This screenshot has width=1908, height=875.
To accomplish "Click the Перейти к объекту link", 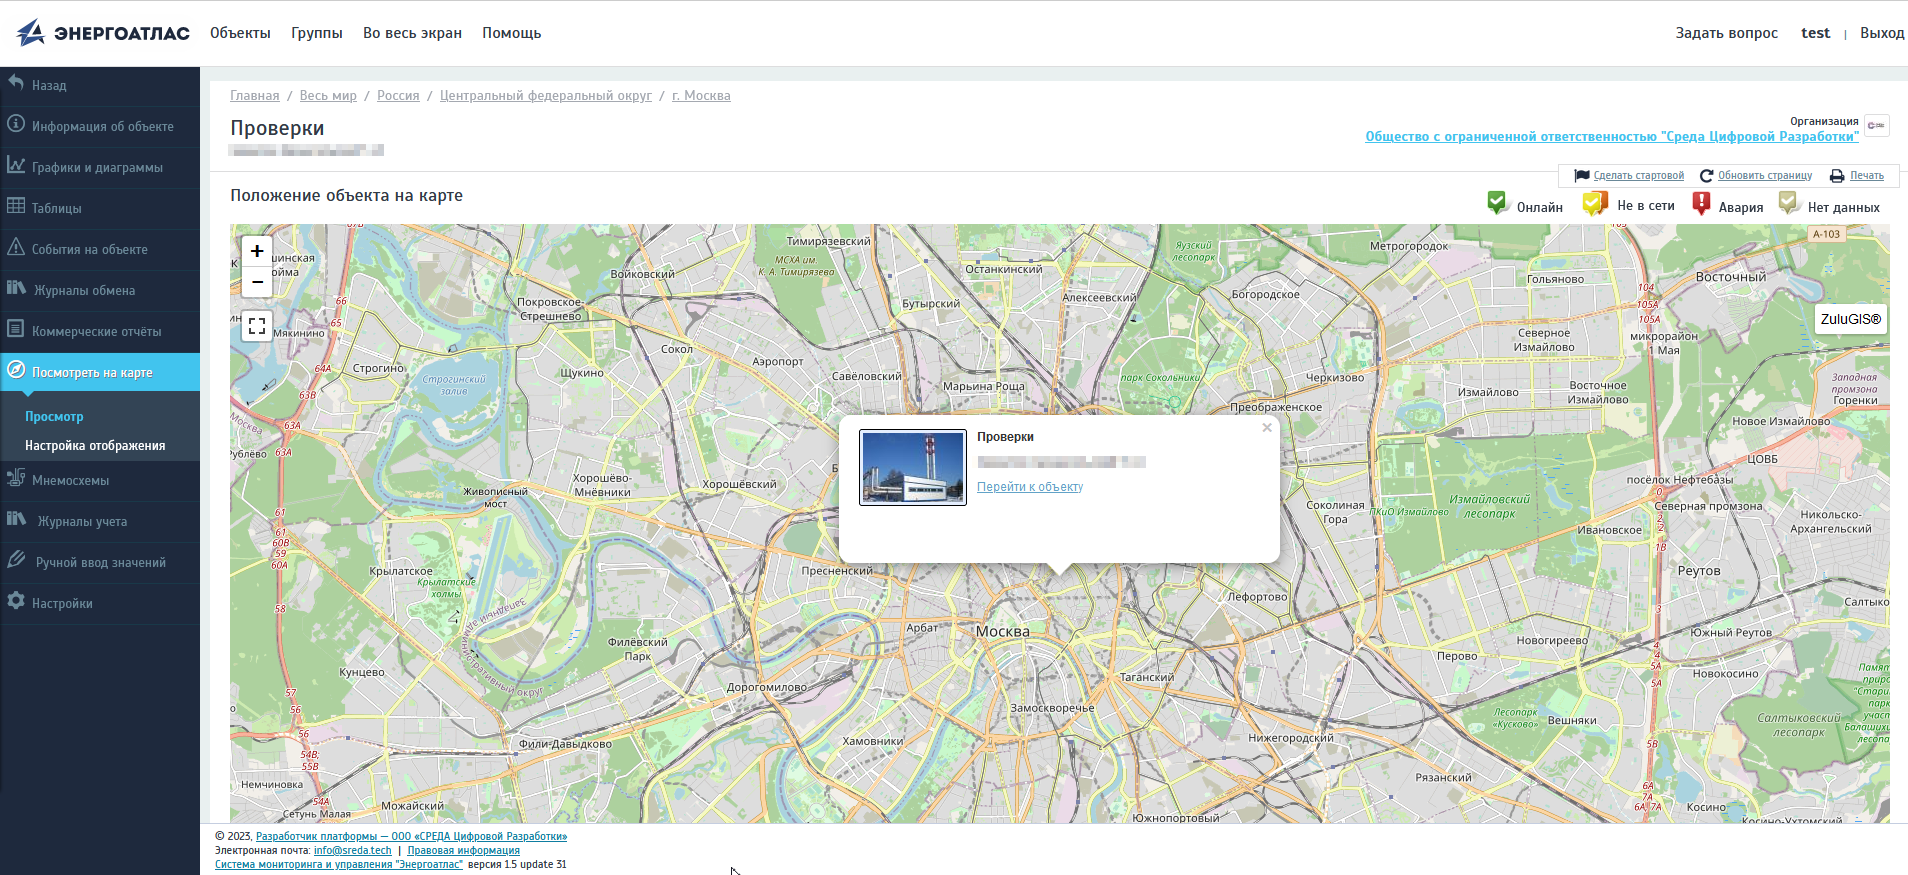I will tap(1029, 487).
